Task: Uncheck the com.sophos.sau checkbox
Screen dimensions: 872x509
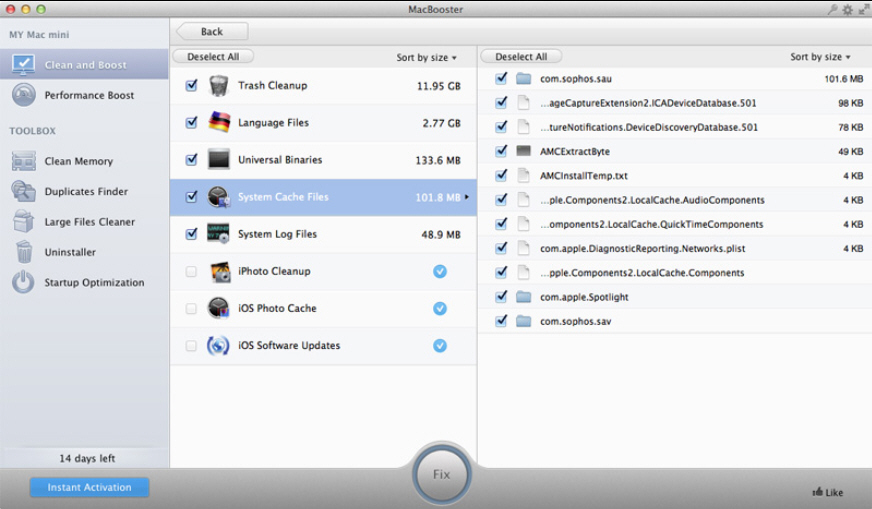Action: 501,78
